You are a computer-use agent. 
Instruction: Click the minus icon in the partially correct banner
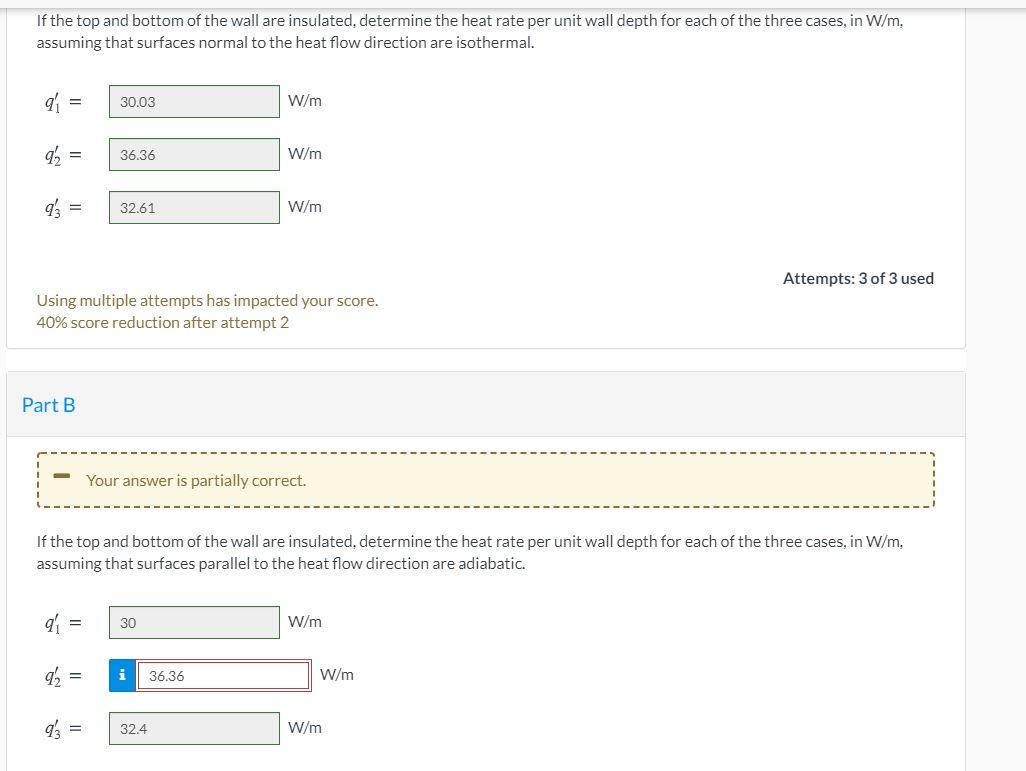(x=62, y=476)
